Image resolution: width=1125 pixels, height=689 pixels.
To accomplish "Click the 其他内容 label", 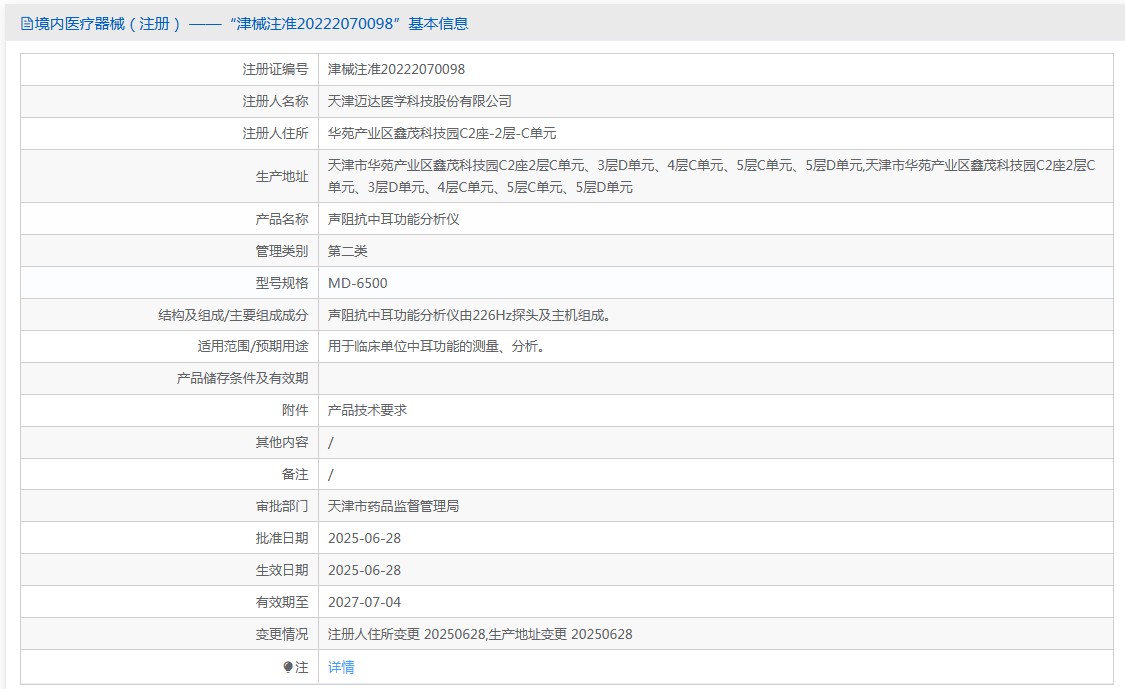I will [282, 442].
